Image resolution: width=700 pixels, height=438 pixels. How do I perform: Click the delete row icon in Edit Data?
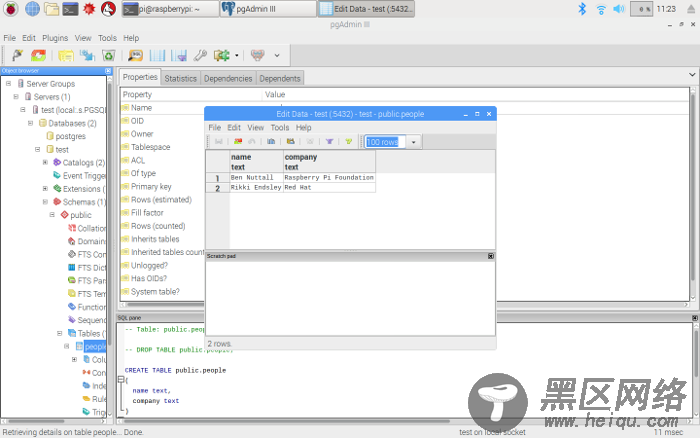click(x=310, y=142)
